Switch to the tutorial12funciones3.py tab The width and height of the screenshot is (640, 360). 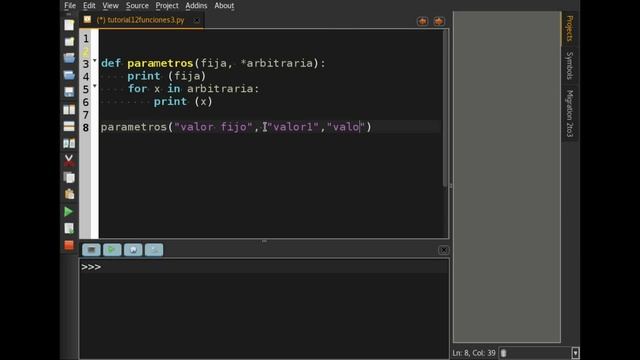coord(140,20)
